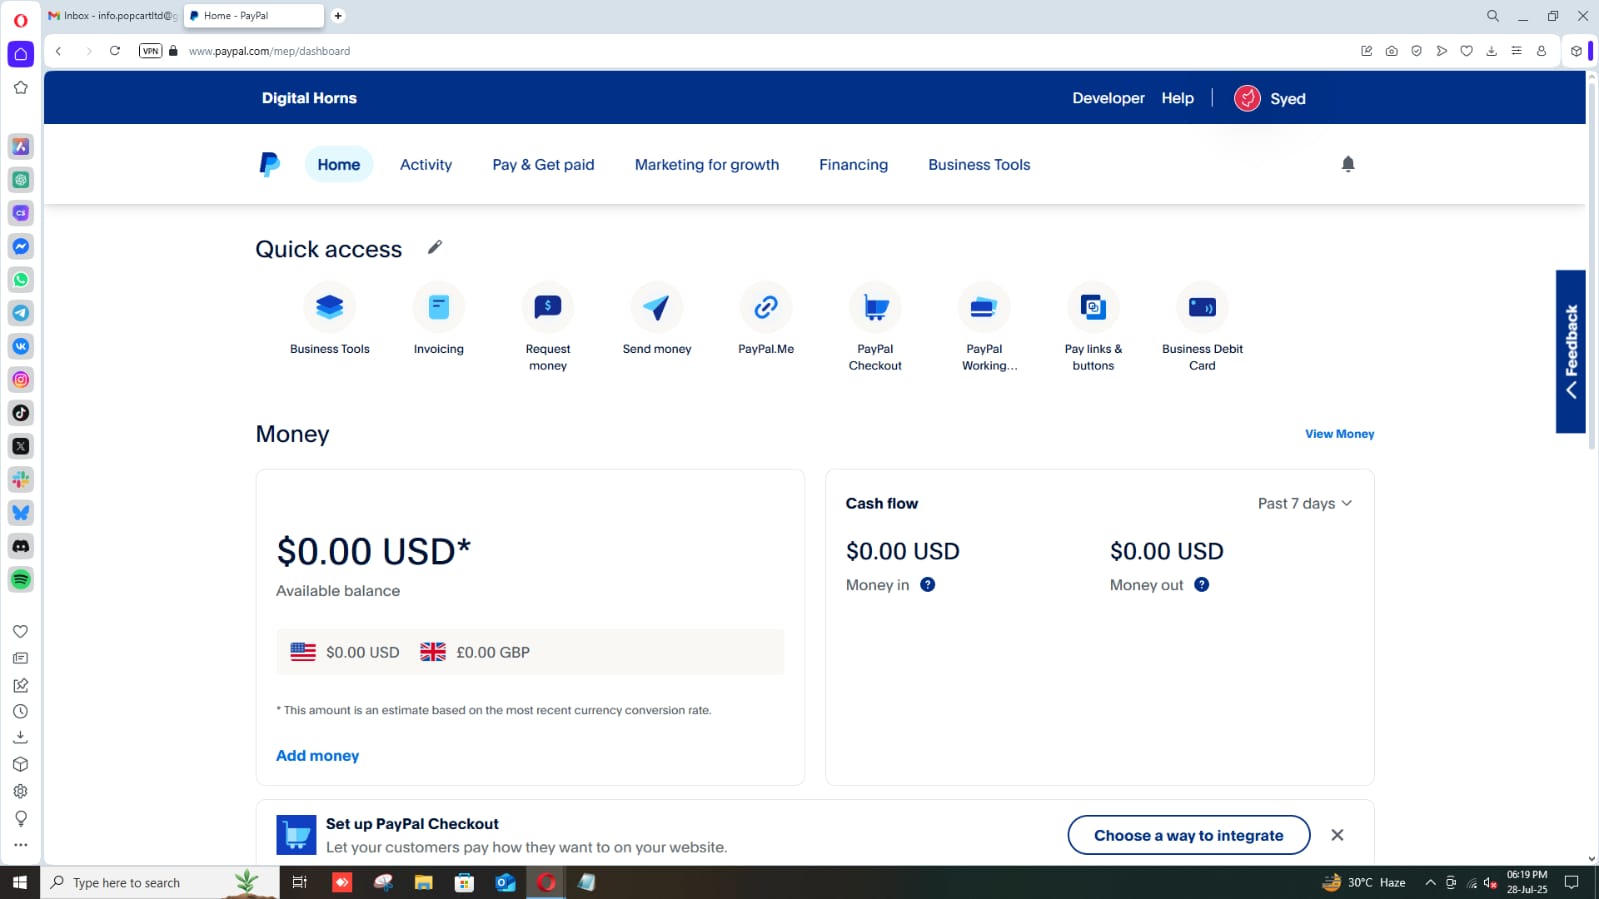Viewport: 1599px width, 899px height.
Task: Open the three-dot sidebar more menu
Action: pos(20,845)
